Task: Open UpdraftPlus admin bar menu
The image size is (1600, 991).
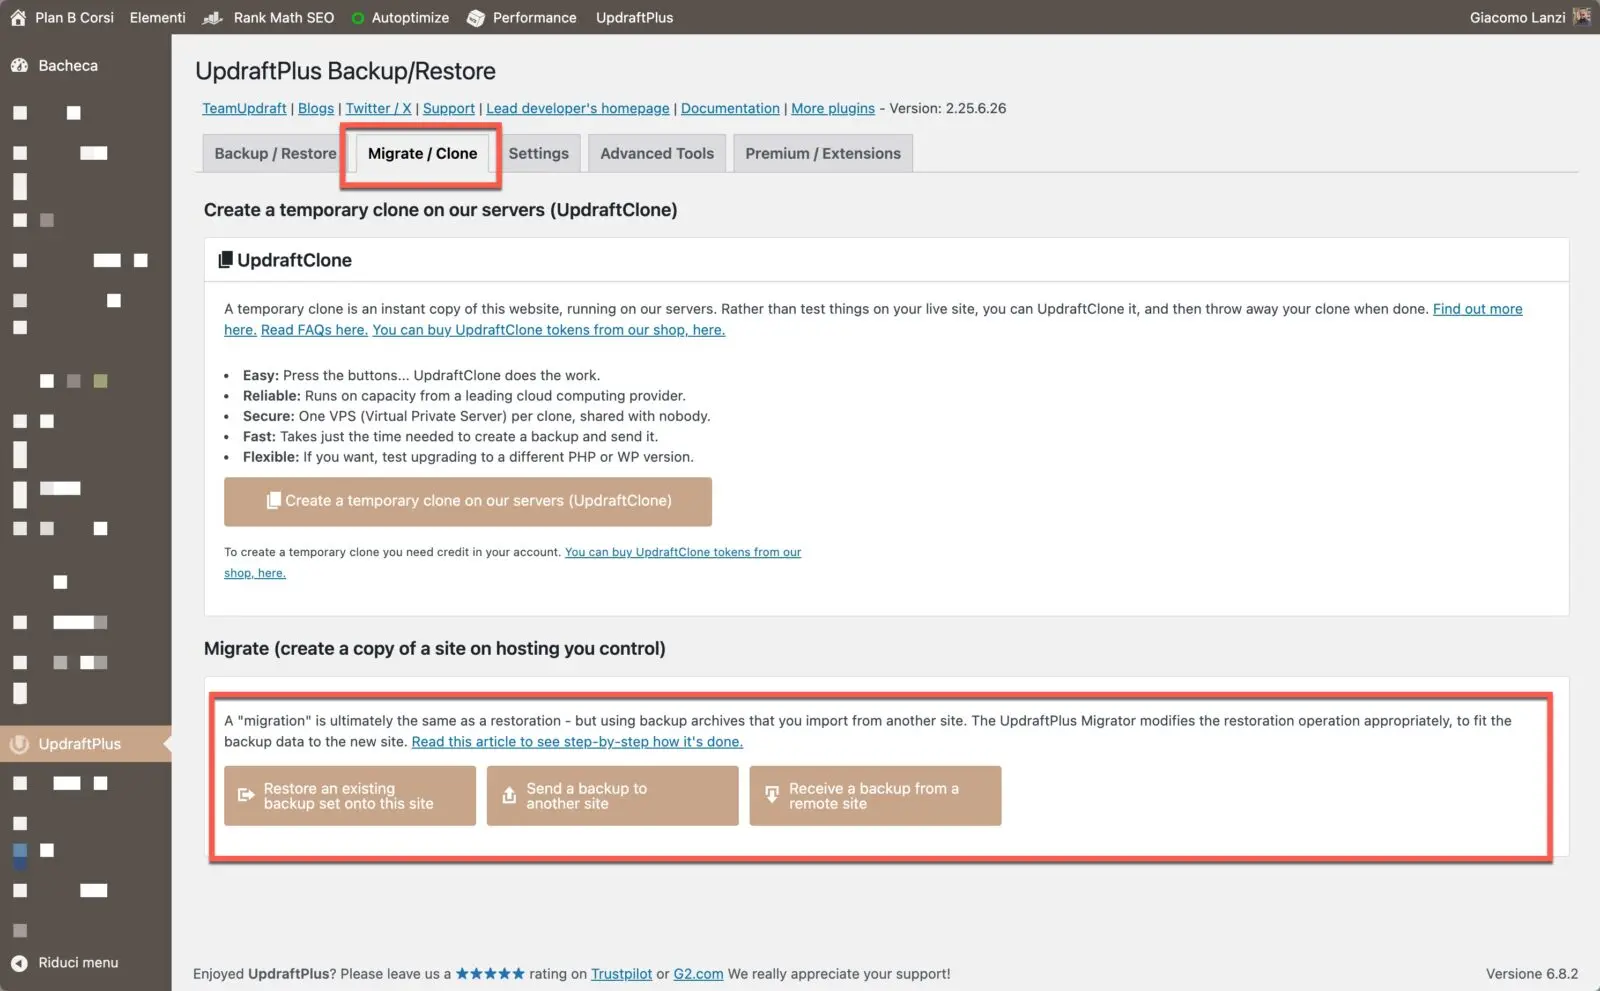Action: (x=634, y=17)
